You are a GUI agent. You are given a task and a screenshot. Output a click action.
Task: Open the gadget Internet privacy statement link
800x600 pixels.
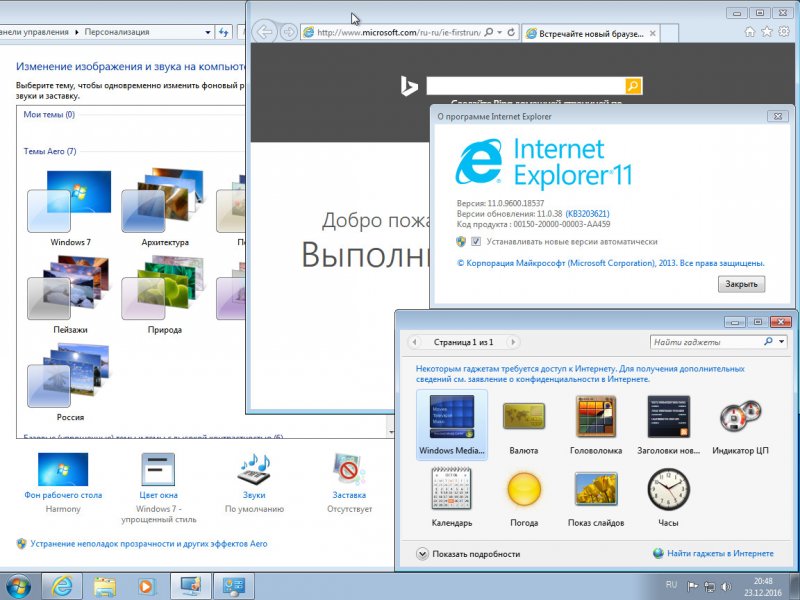[x=580, y=374]
